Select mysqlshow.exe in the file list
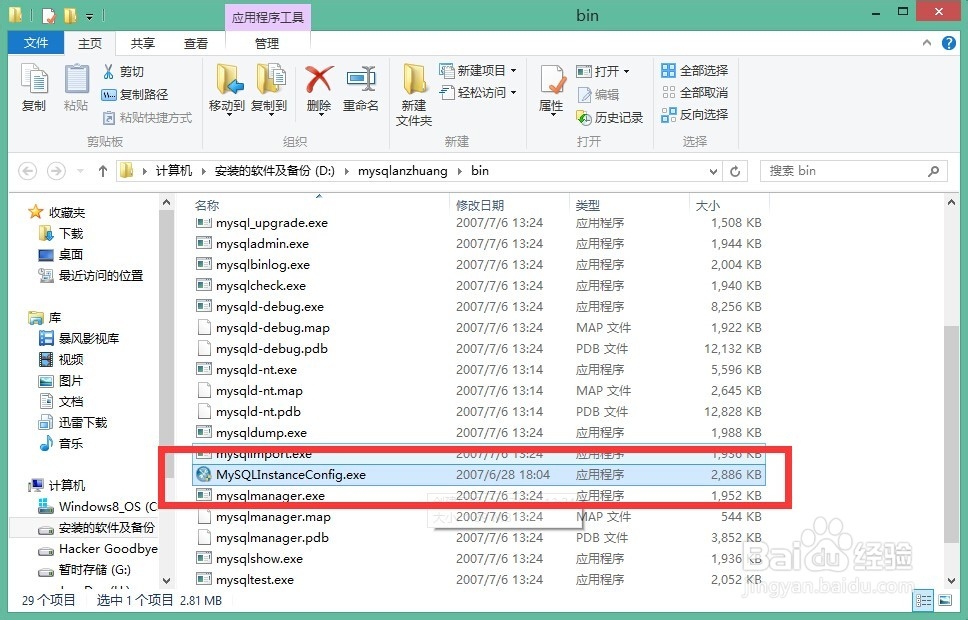The image size is (968, 620). coord(478,559)
